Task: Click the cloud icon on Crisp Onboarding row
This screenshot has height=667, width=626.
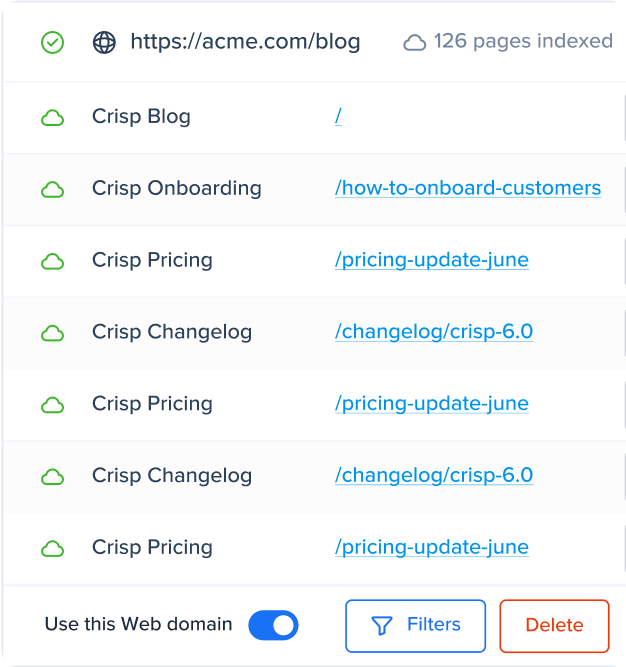Action: [x=52, y=189]
